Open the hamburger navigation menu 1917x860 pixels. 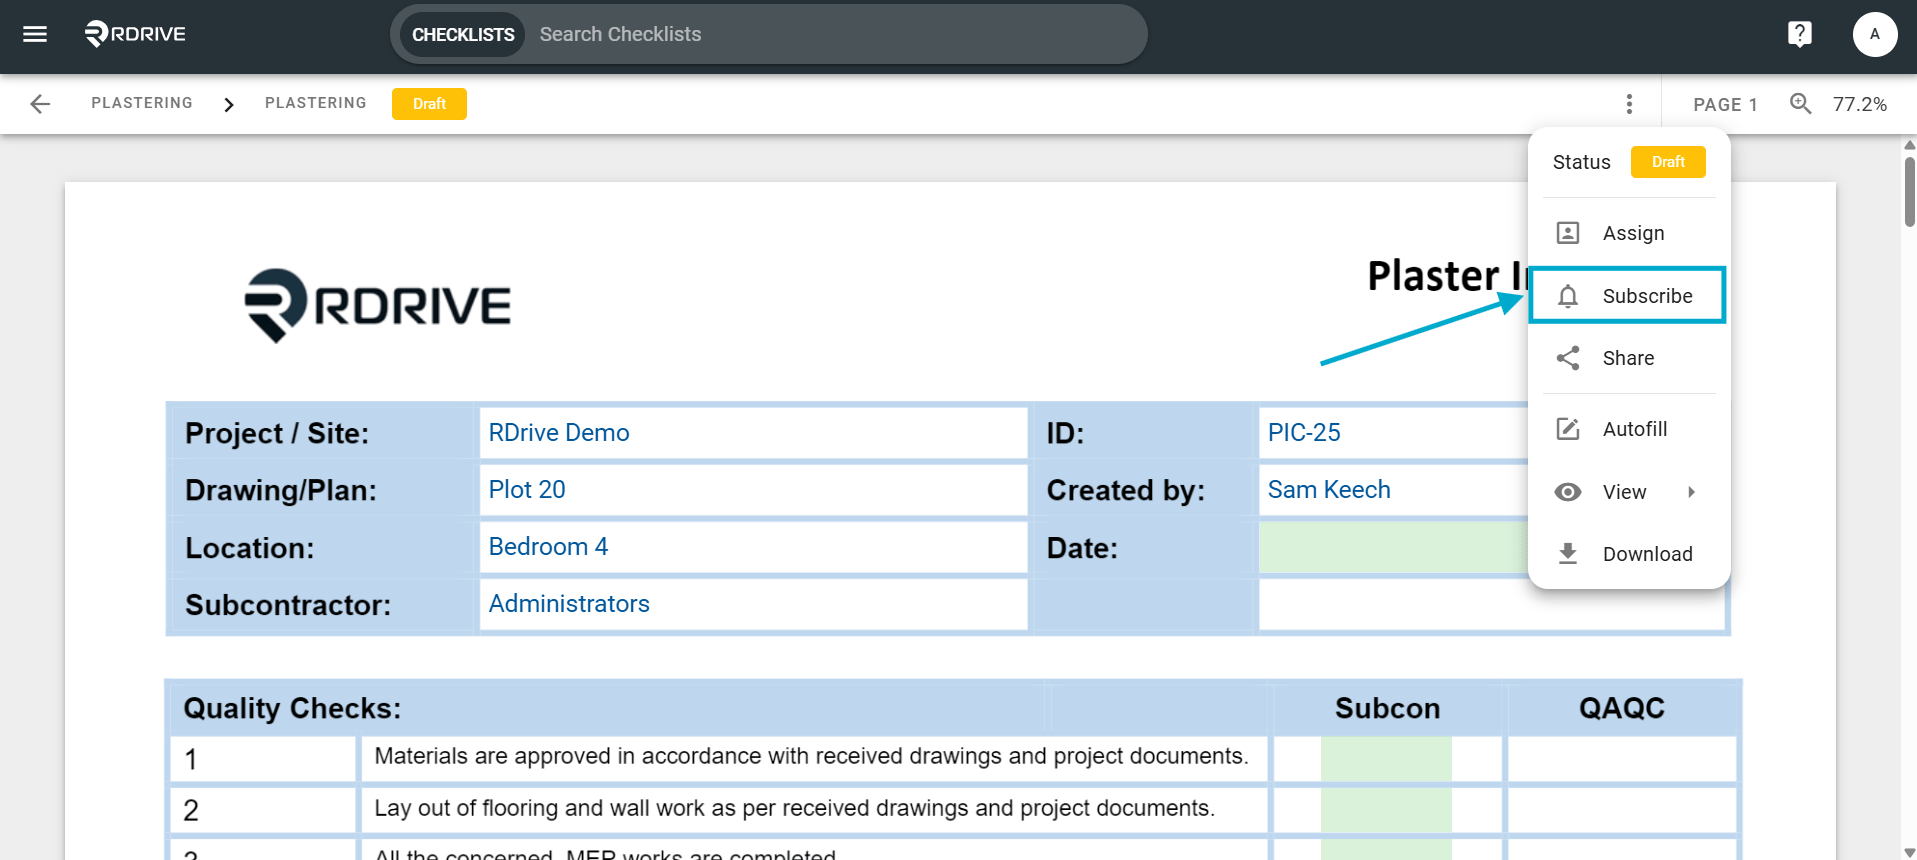35,34
